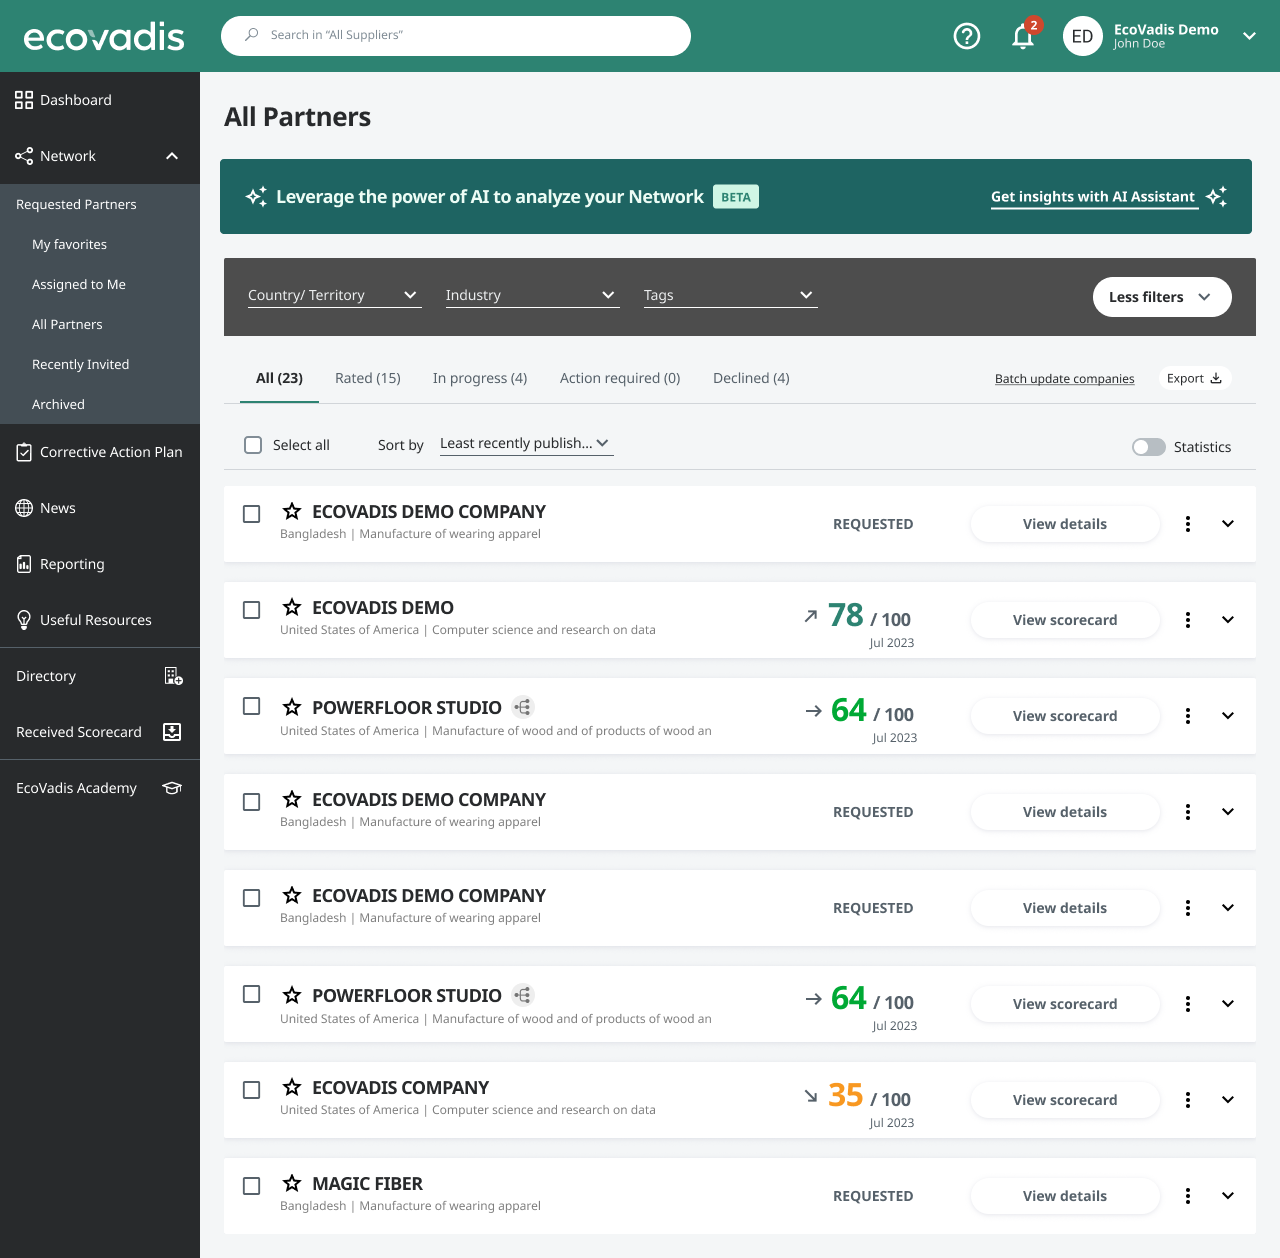Enable the Statistics toggle
Image resolution: width=1280 pixels, height=1258 pixels.
pos(1148,447)
